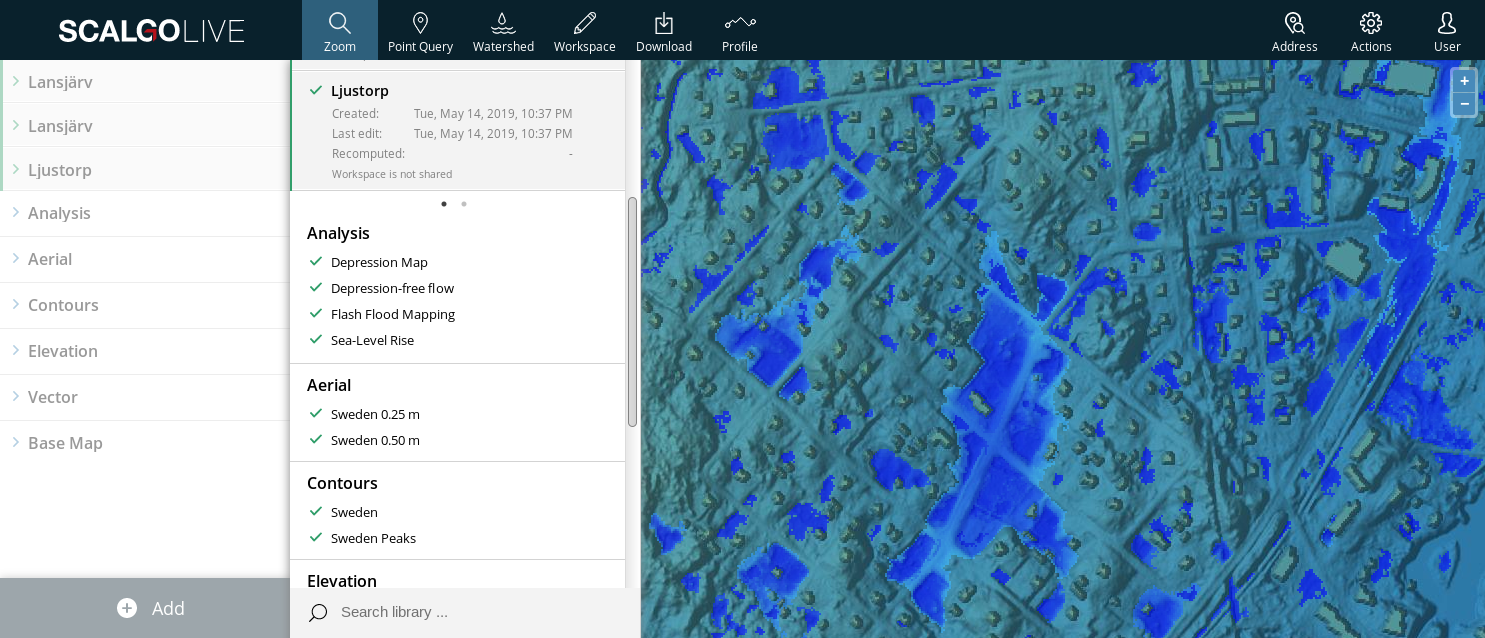Toggle Flash Flood Mapping checkmark
This screenshot has height=638, width=1485.
pos(316,314)
